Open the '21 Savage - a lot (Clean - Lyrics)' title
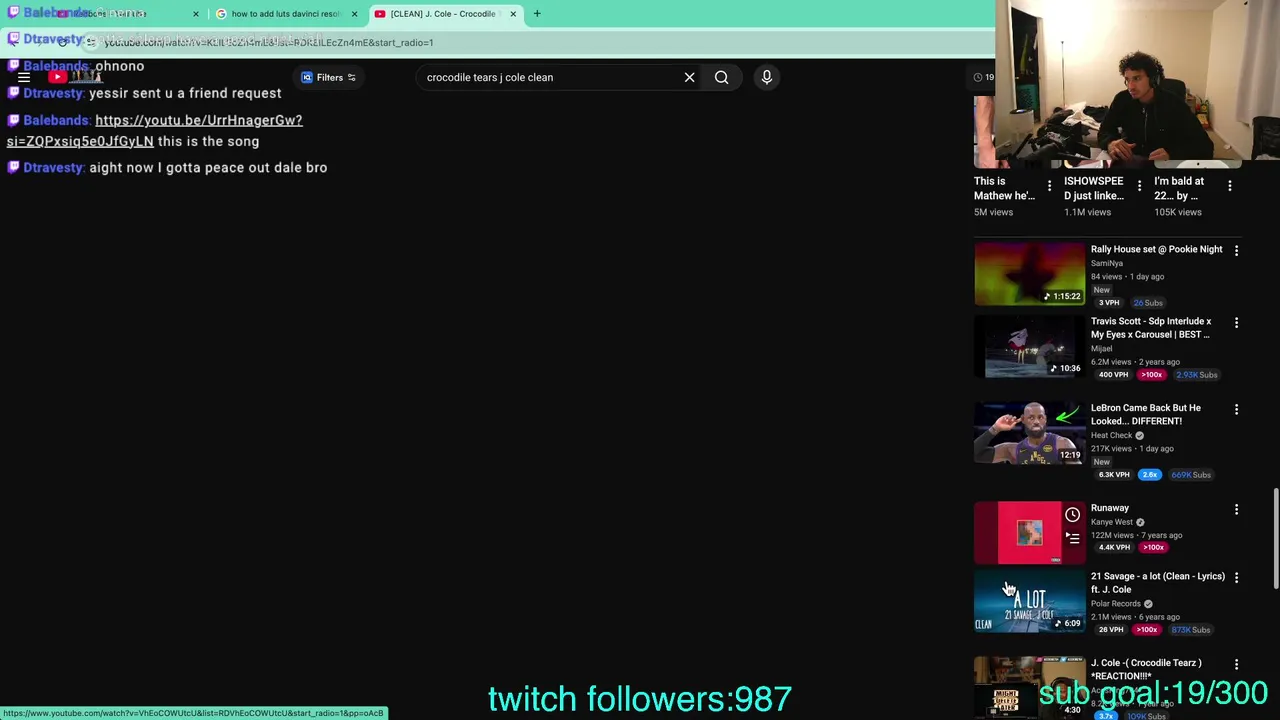1280x720 pixels. tap(1158, 582)
